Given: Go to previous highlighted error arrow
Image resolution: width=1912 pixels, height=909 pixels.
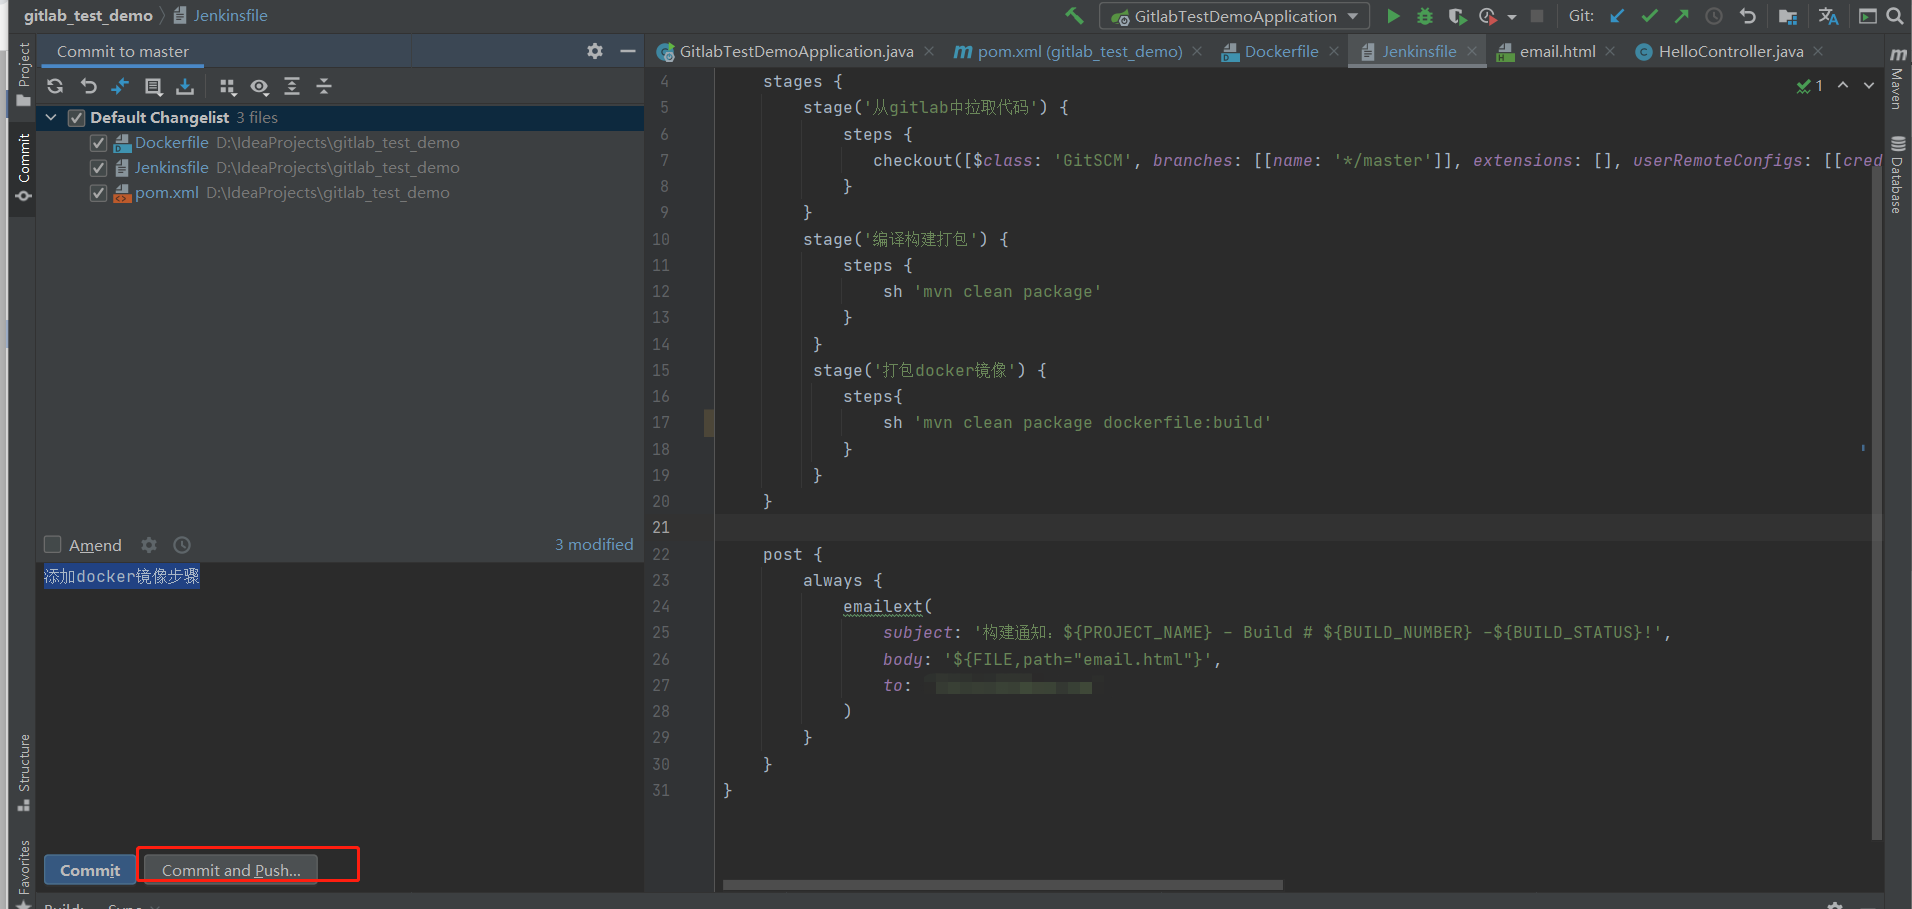Looking at the screenshot, I should click(1843, 86).
